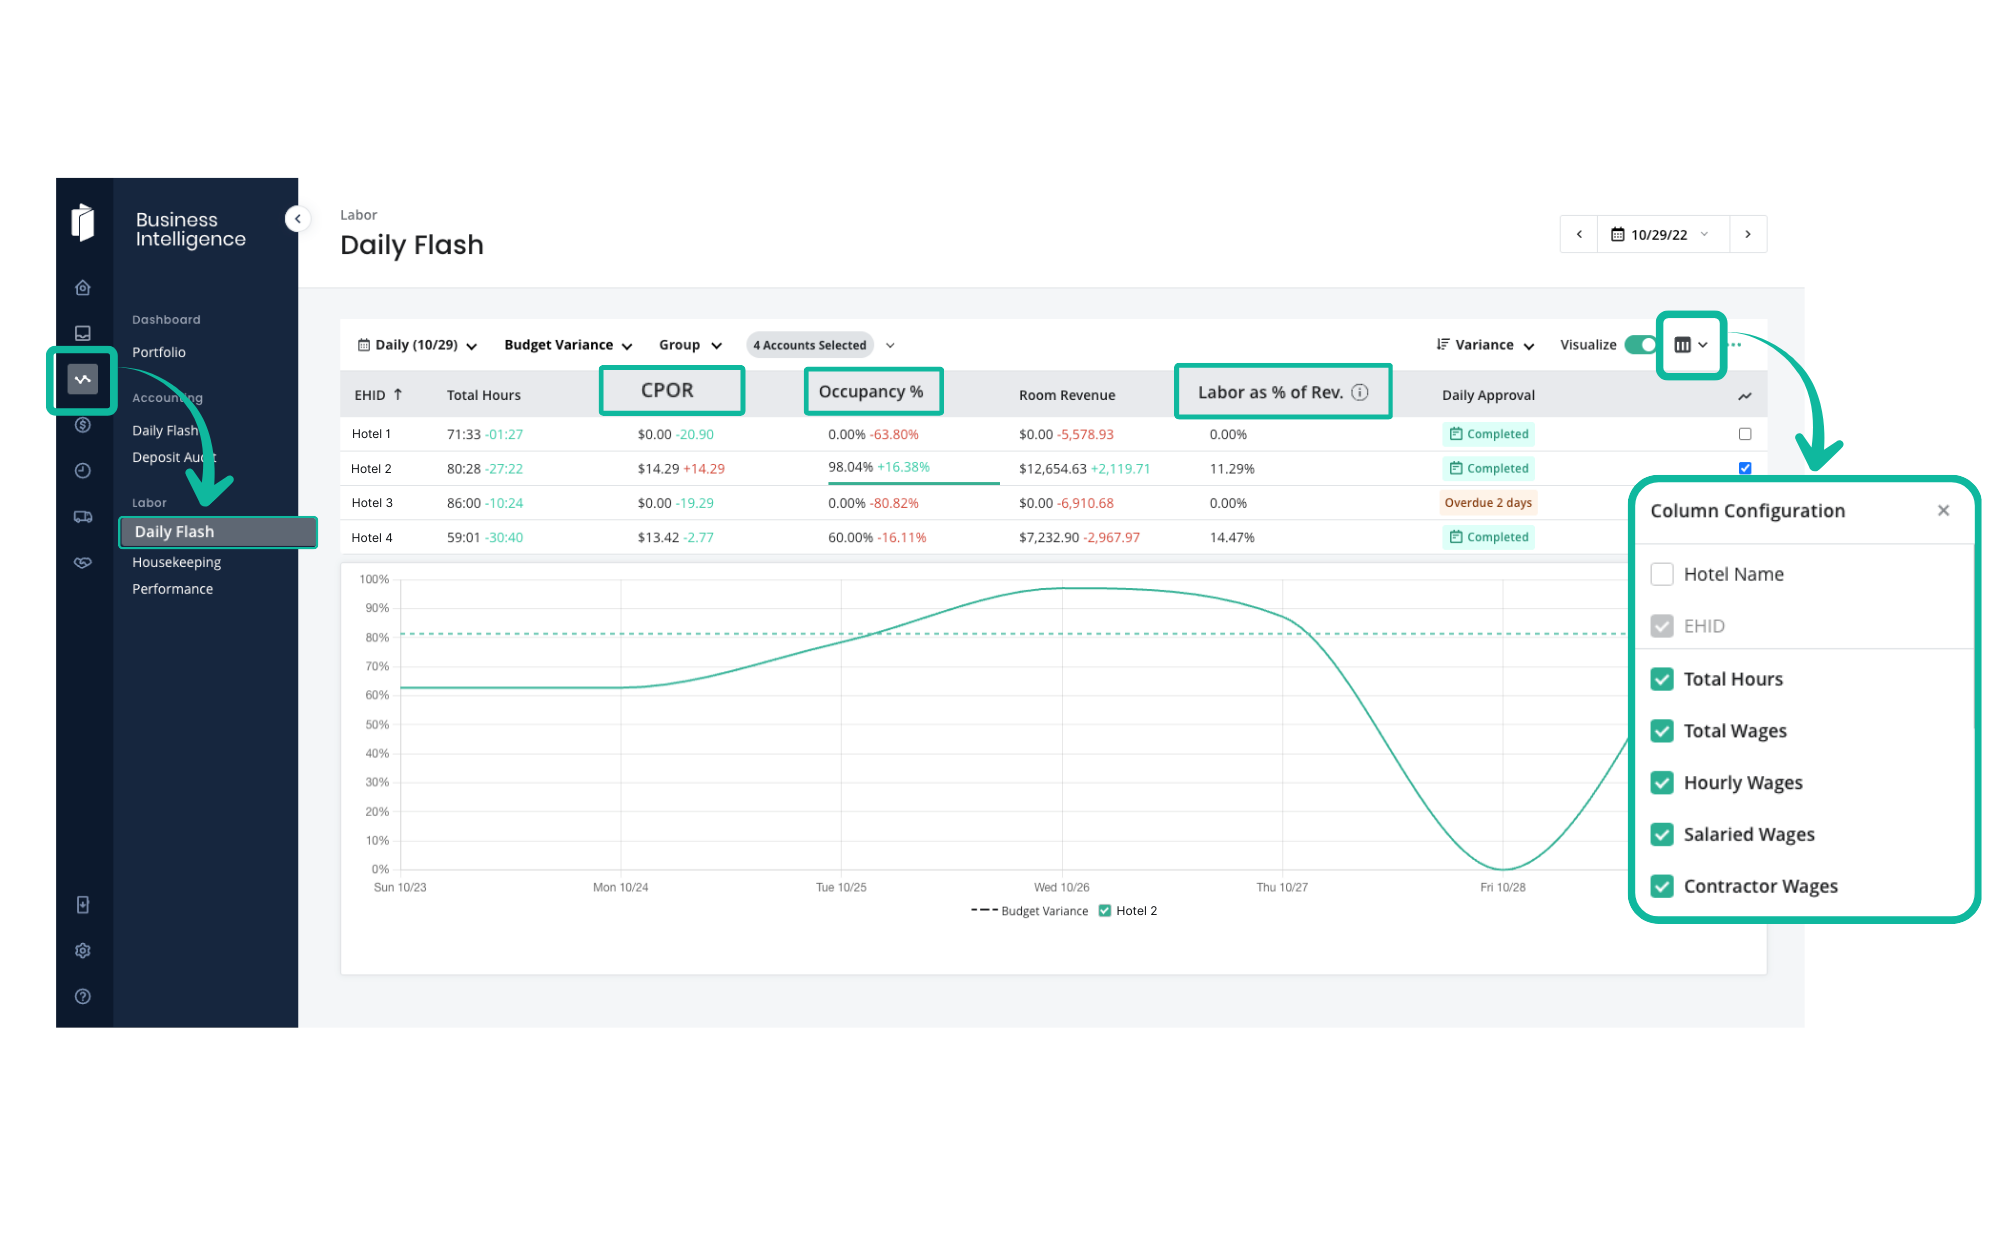Open the inbox icon in the sidebar
The width and height of the screenshot is (2000, 1250).
(83, 333)
